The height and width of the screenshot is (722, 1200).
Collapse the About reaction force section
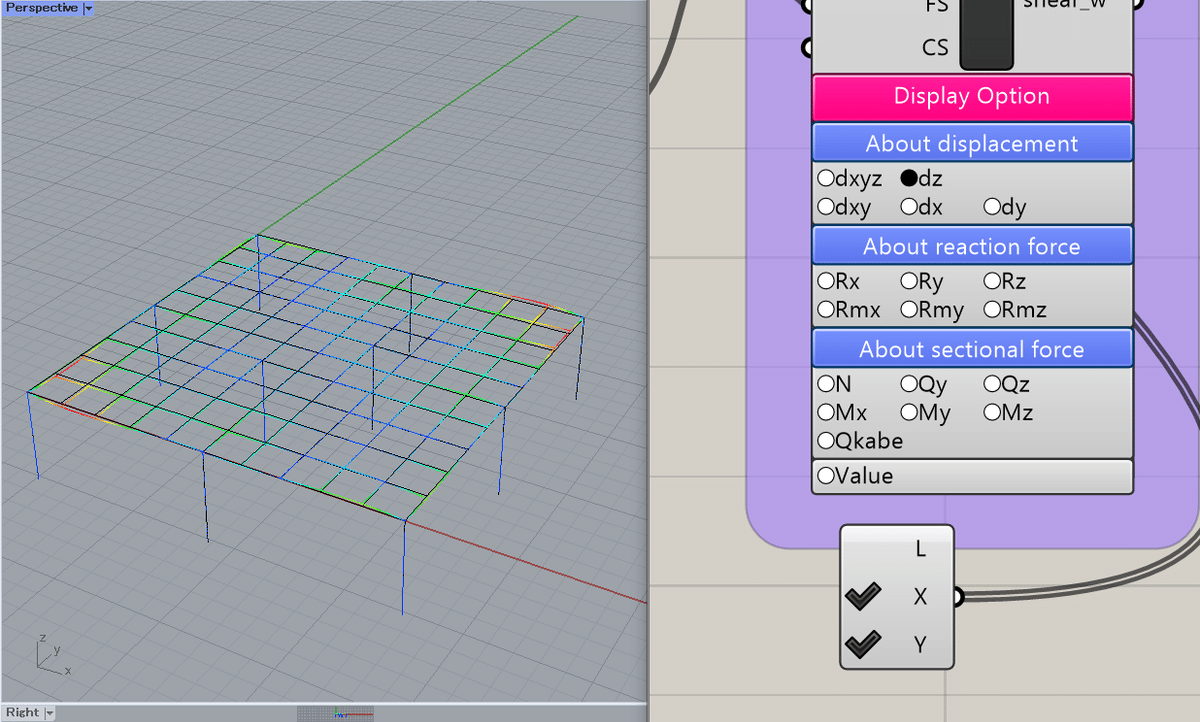(x=972, y=246)
